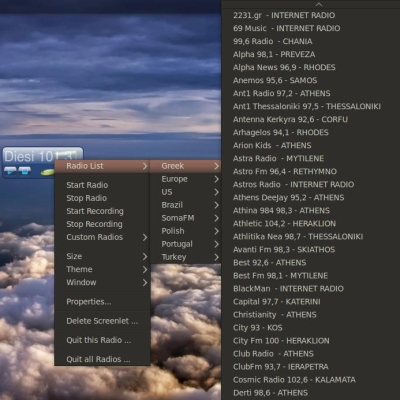The image size is (400, 400).
Task: Select Arhagelos 94,1 - RHODES
Action: (x=311, y=132)
